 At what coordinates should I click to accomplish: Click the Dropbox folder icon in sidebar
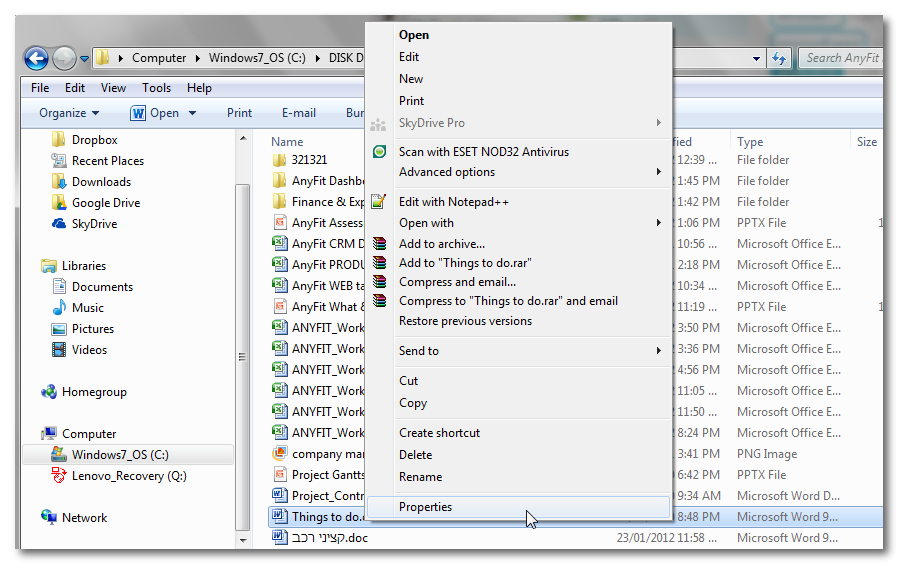pyautogui.click(x=59, y=140)
